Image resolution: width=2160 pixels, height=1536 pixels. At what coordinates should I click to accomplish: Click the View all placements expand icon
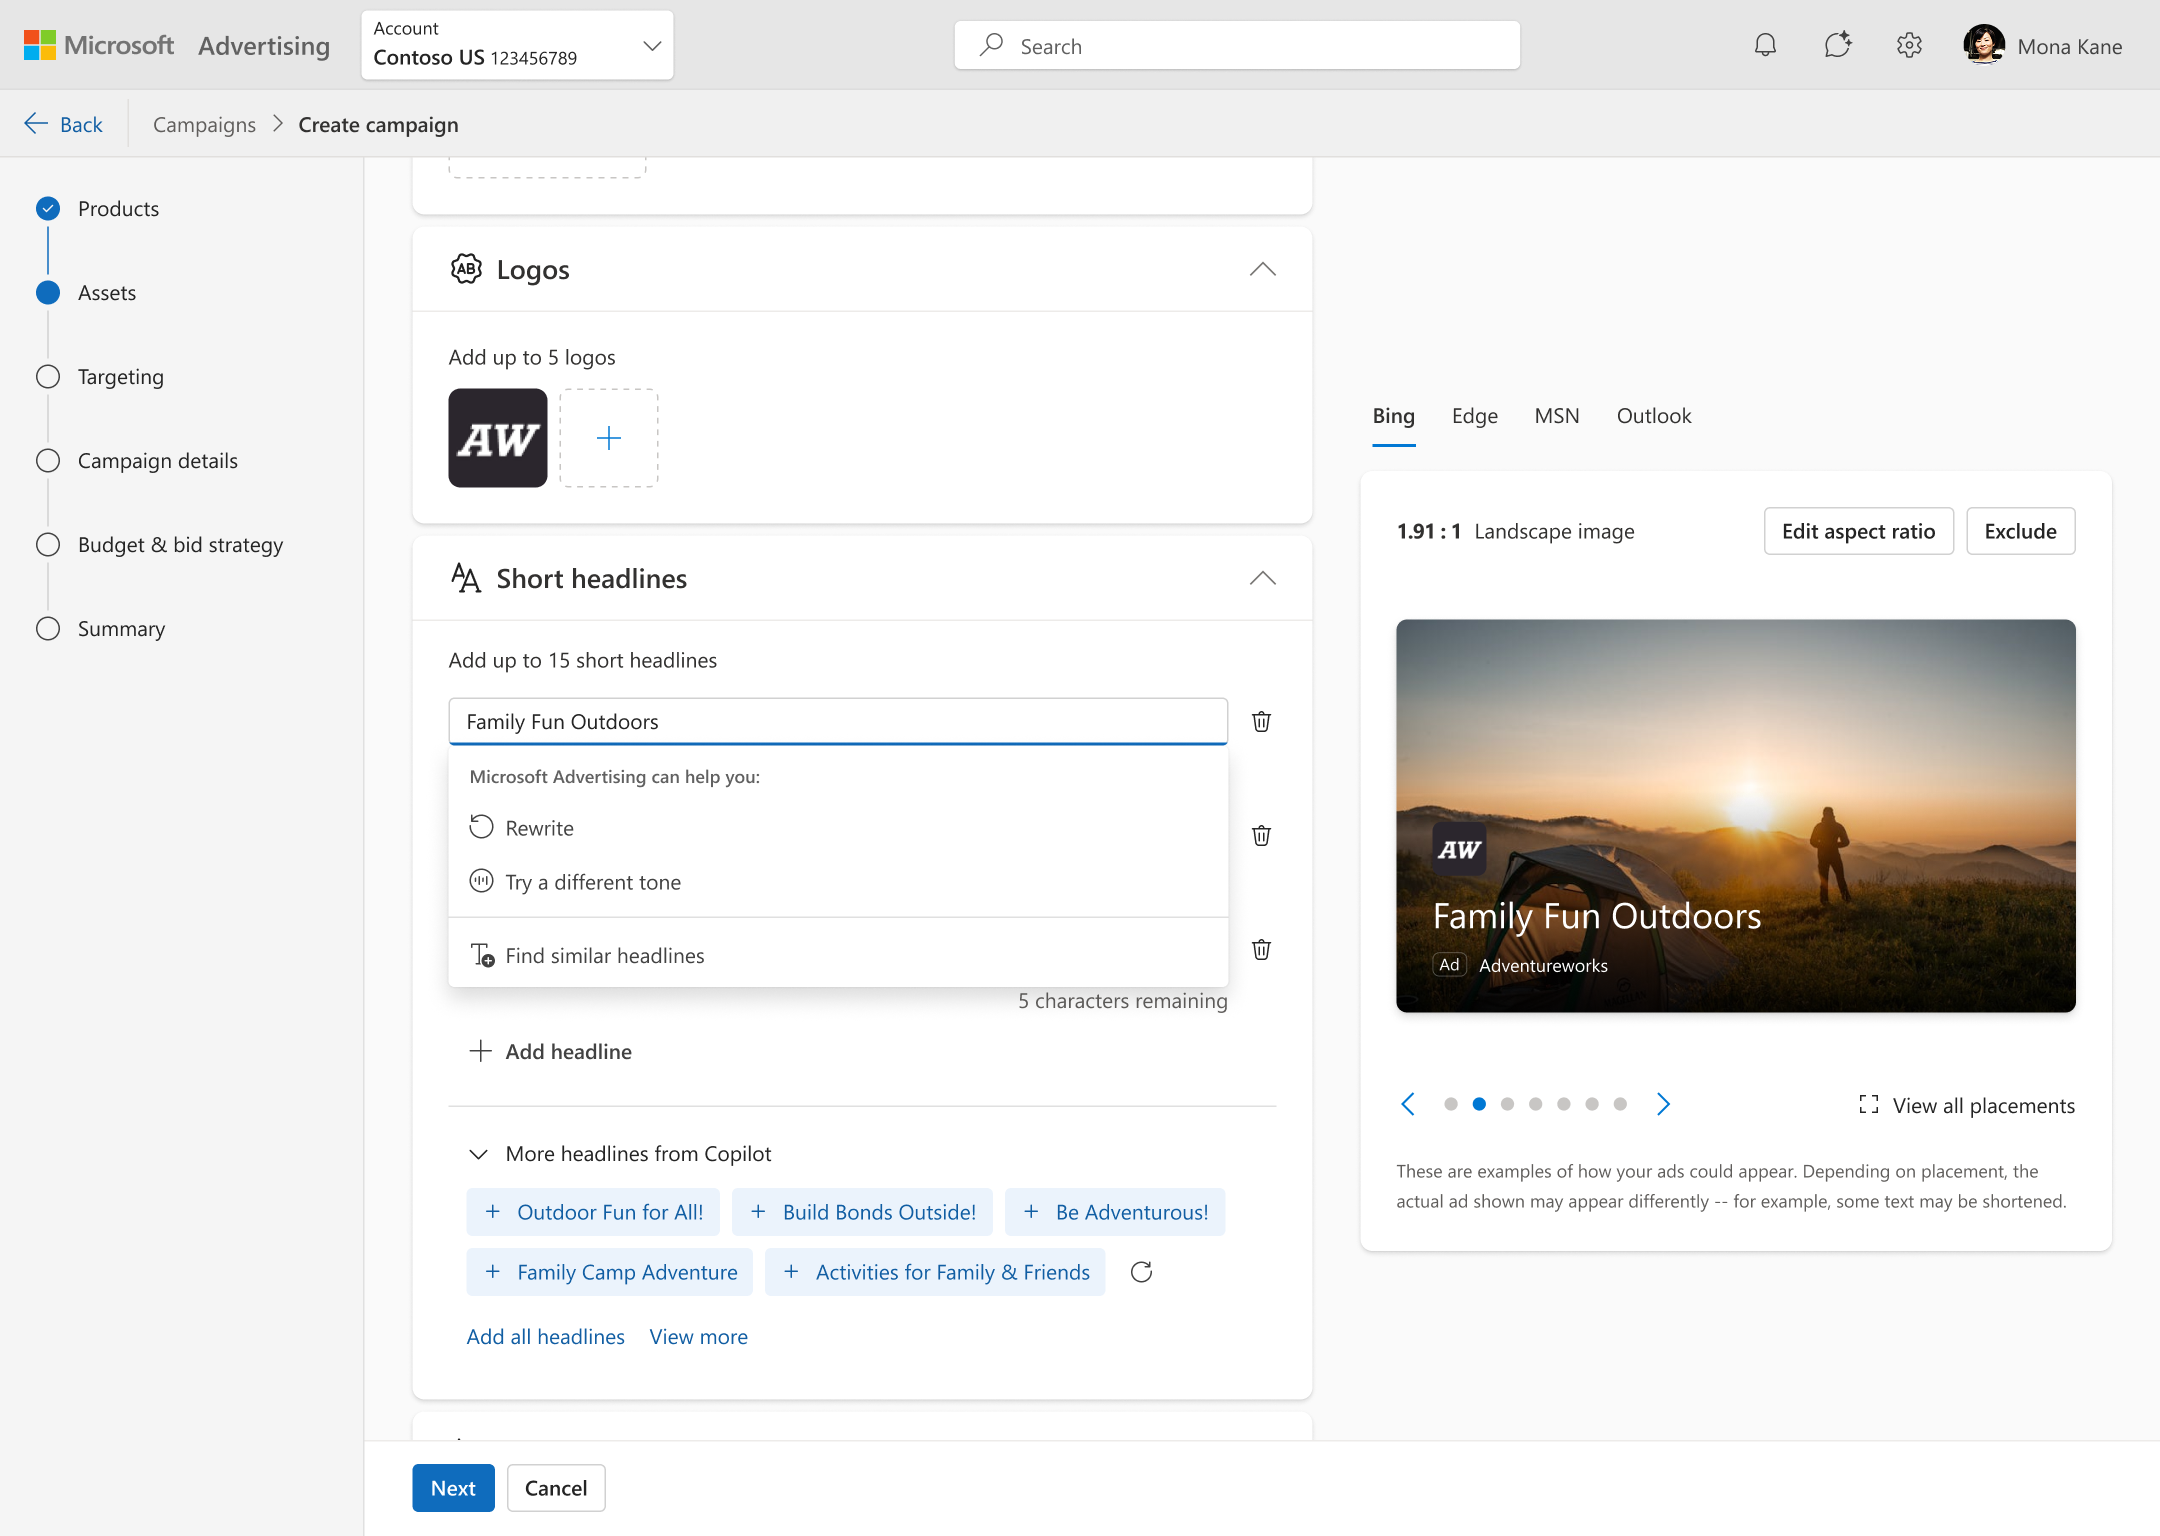click(x=1868, y=1105)
